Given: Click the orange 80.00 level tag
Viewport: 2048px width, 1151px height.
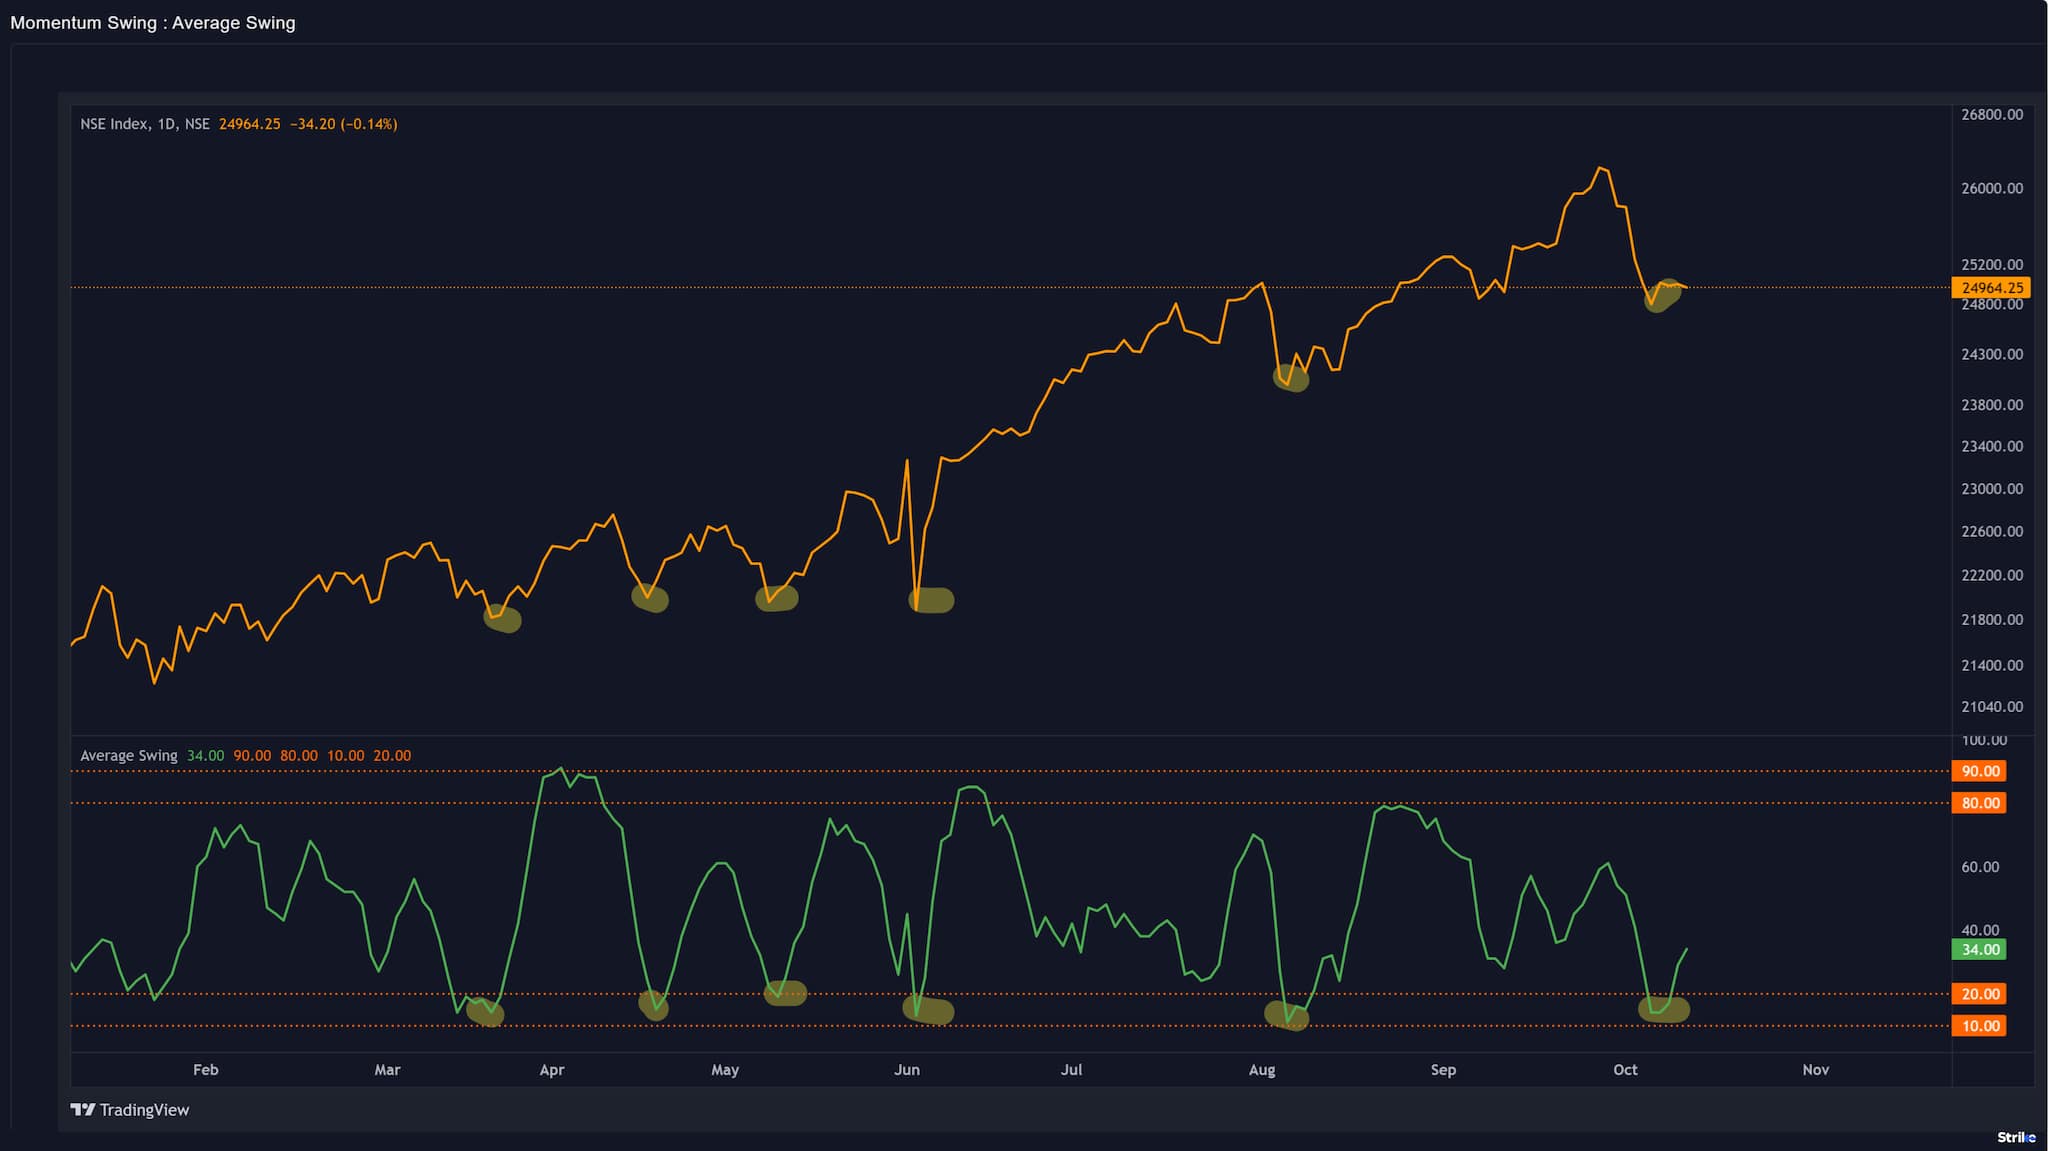Looking at the screenshot, I should tap(1979, 803).
